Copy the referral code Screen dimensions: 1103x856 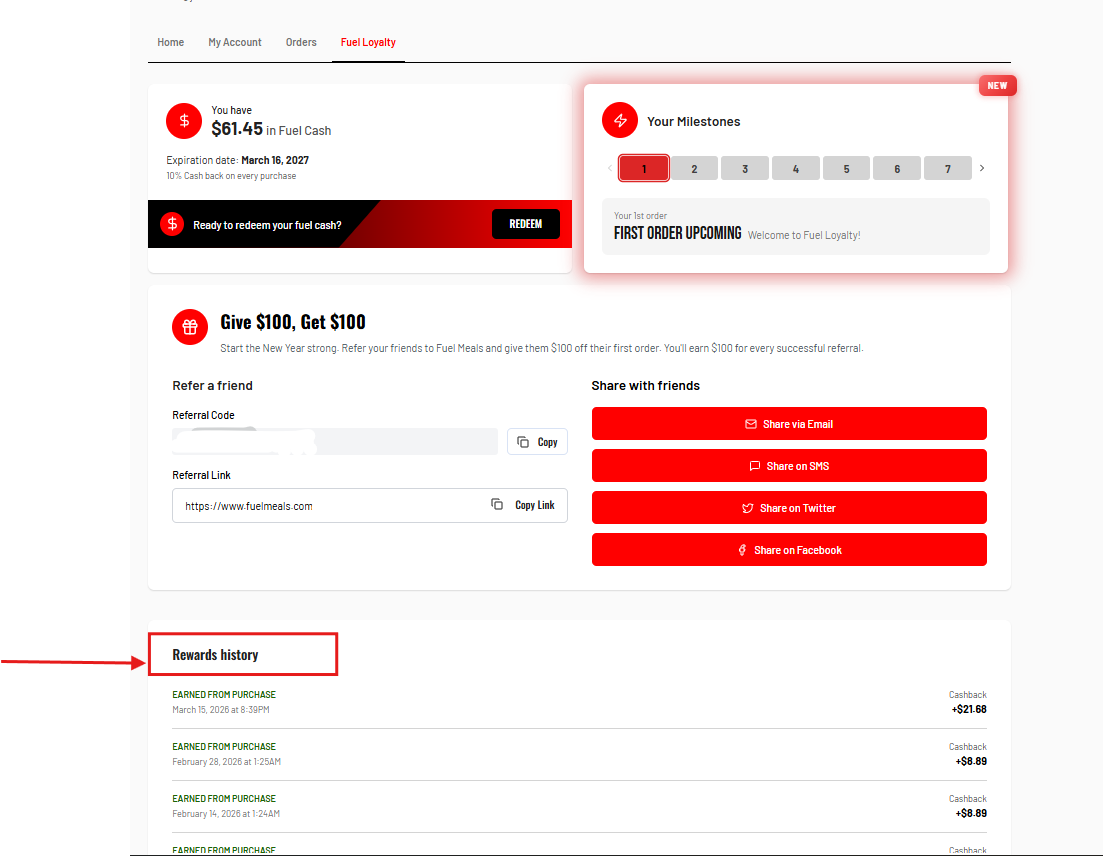pyautogui.click(x=537, y=442)
